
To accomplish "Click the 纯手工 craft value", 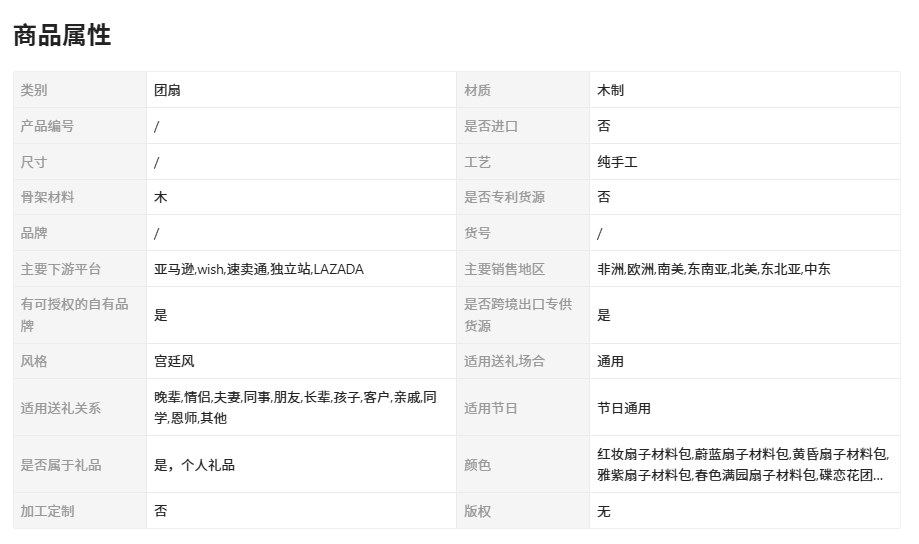I will (617, 162).
